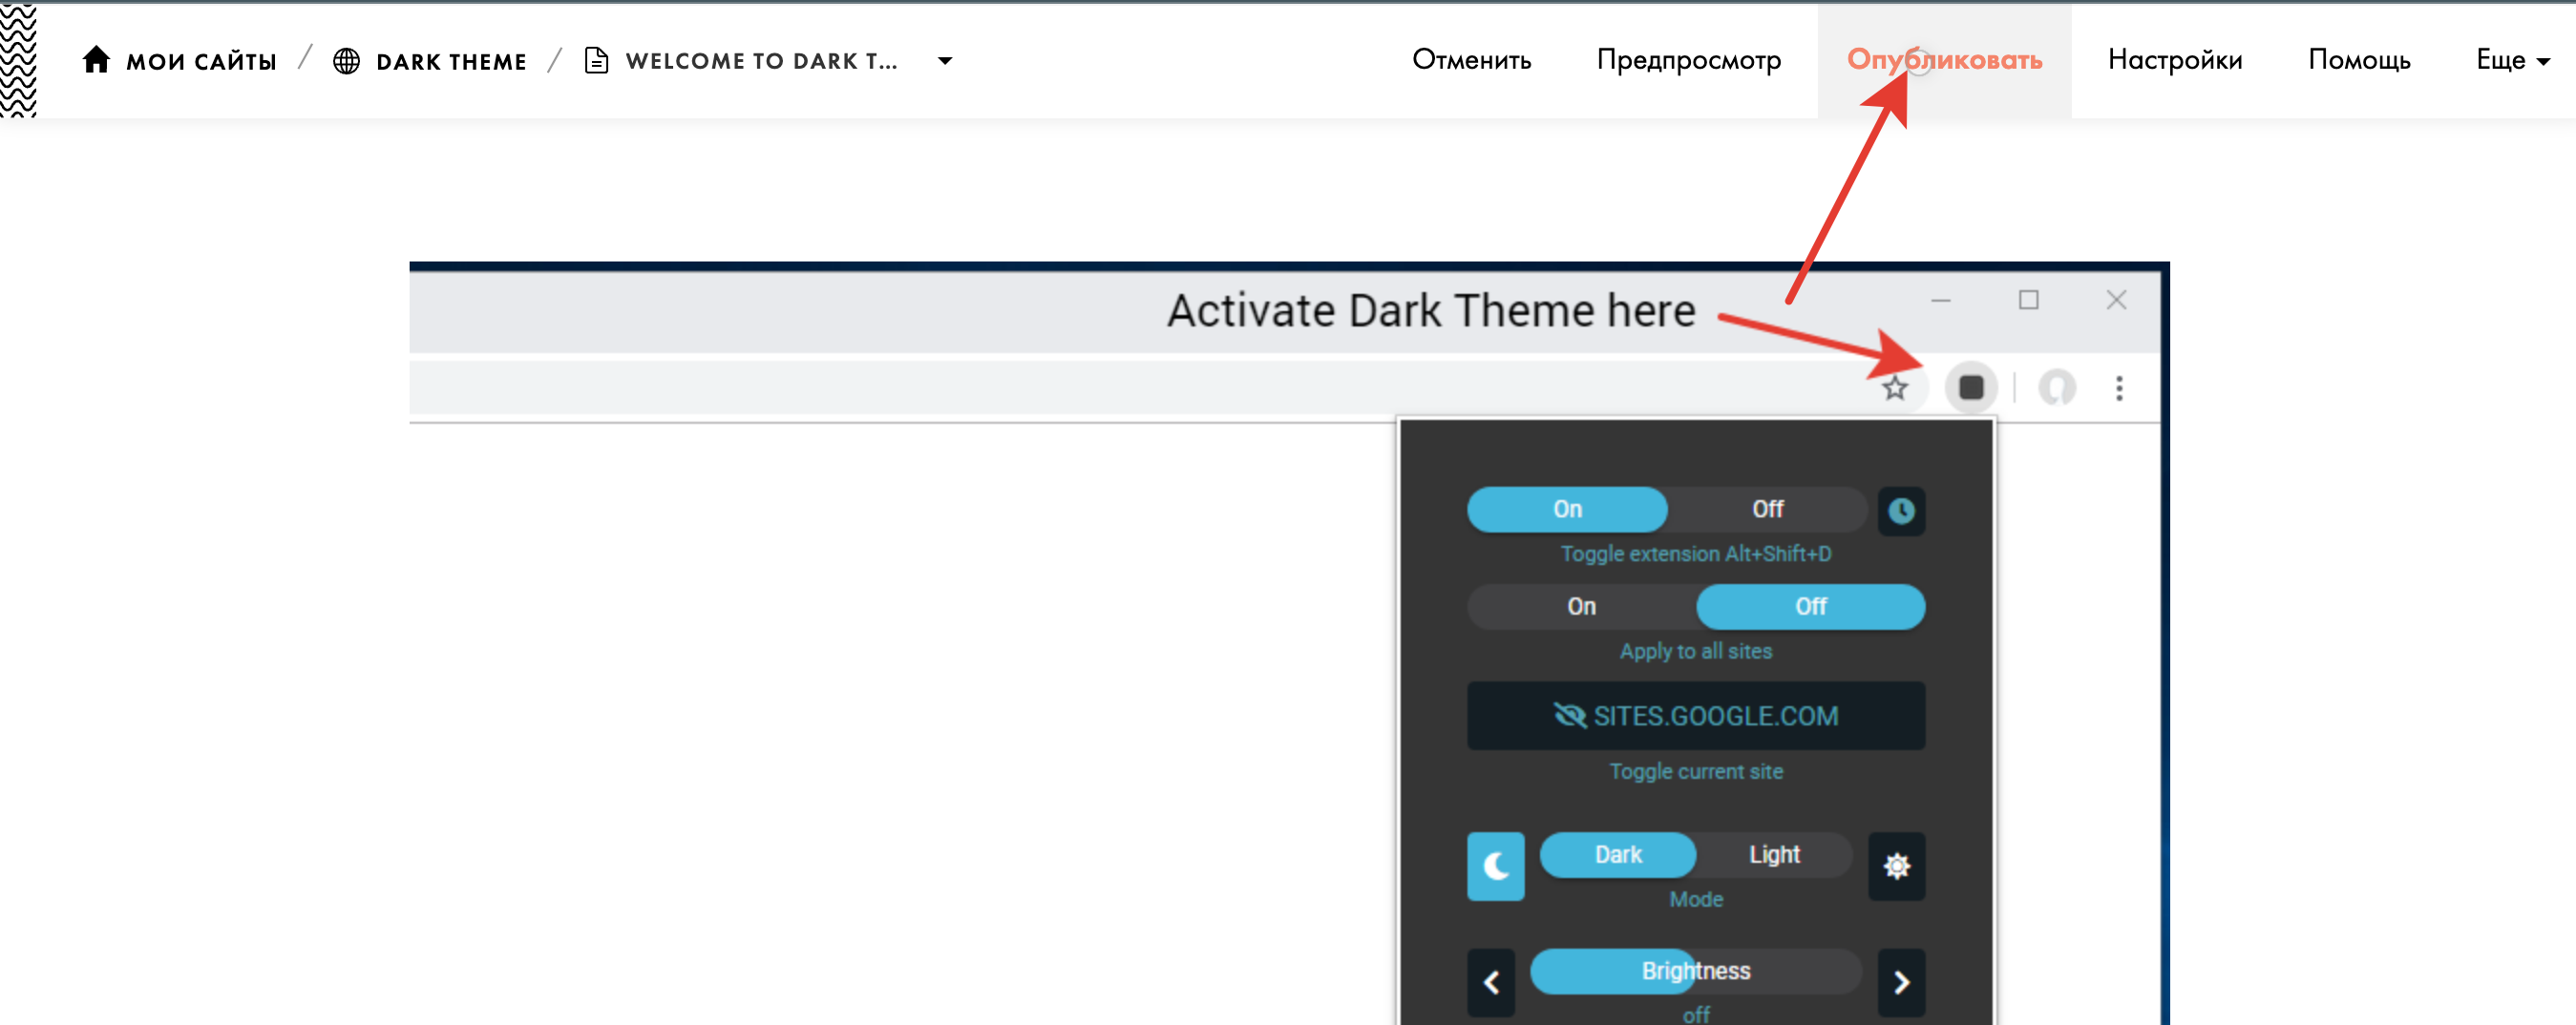Click the globe icon next to Dark Theme
The image size is (2576, 1025).
click(x=346, y=61)
